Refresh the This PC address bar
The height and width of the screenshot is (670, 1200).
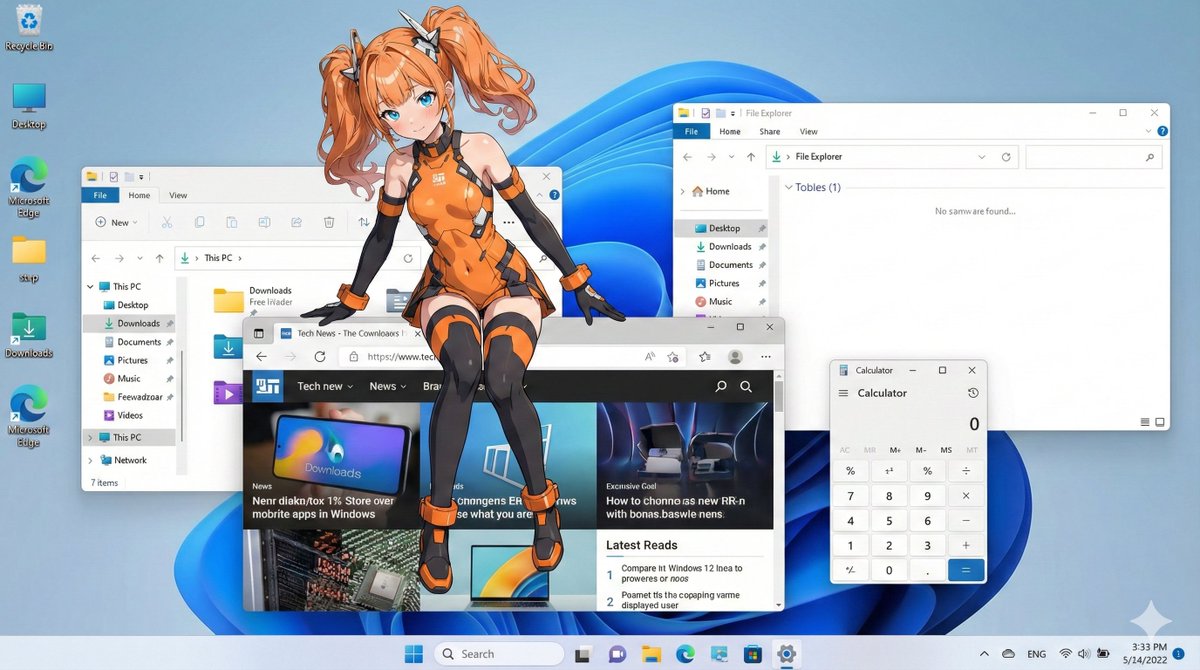tap(408, 258)
